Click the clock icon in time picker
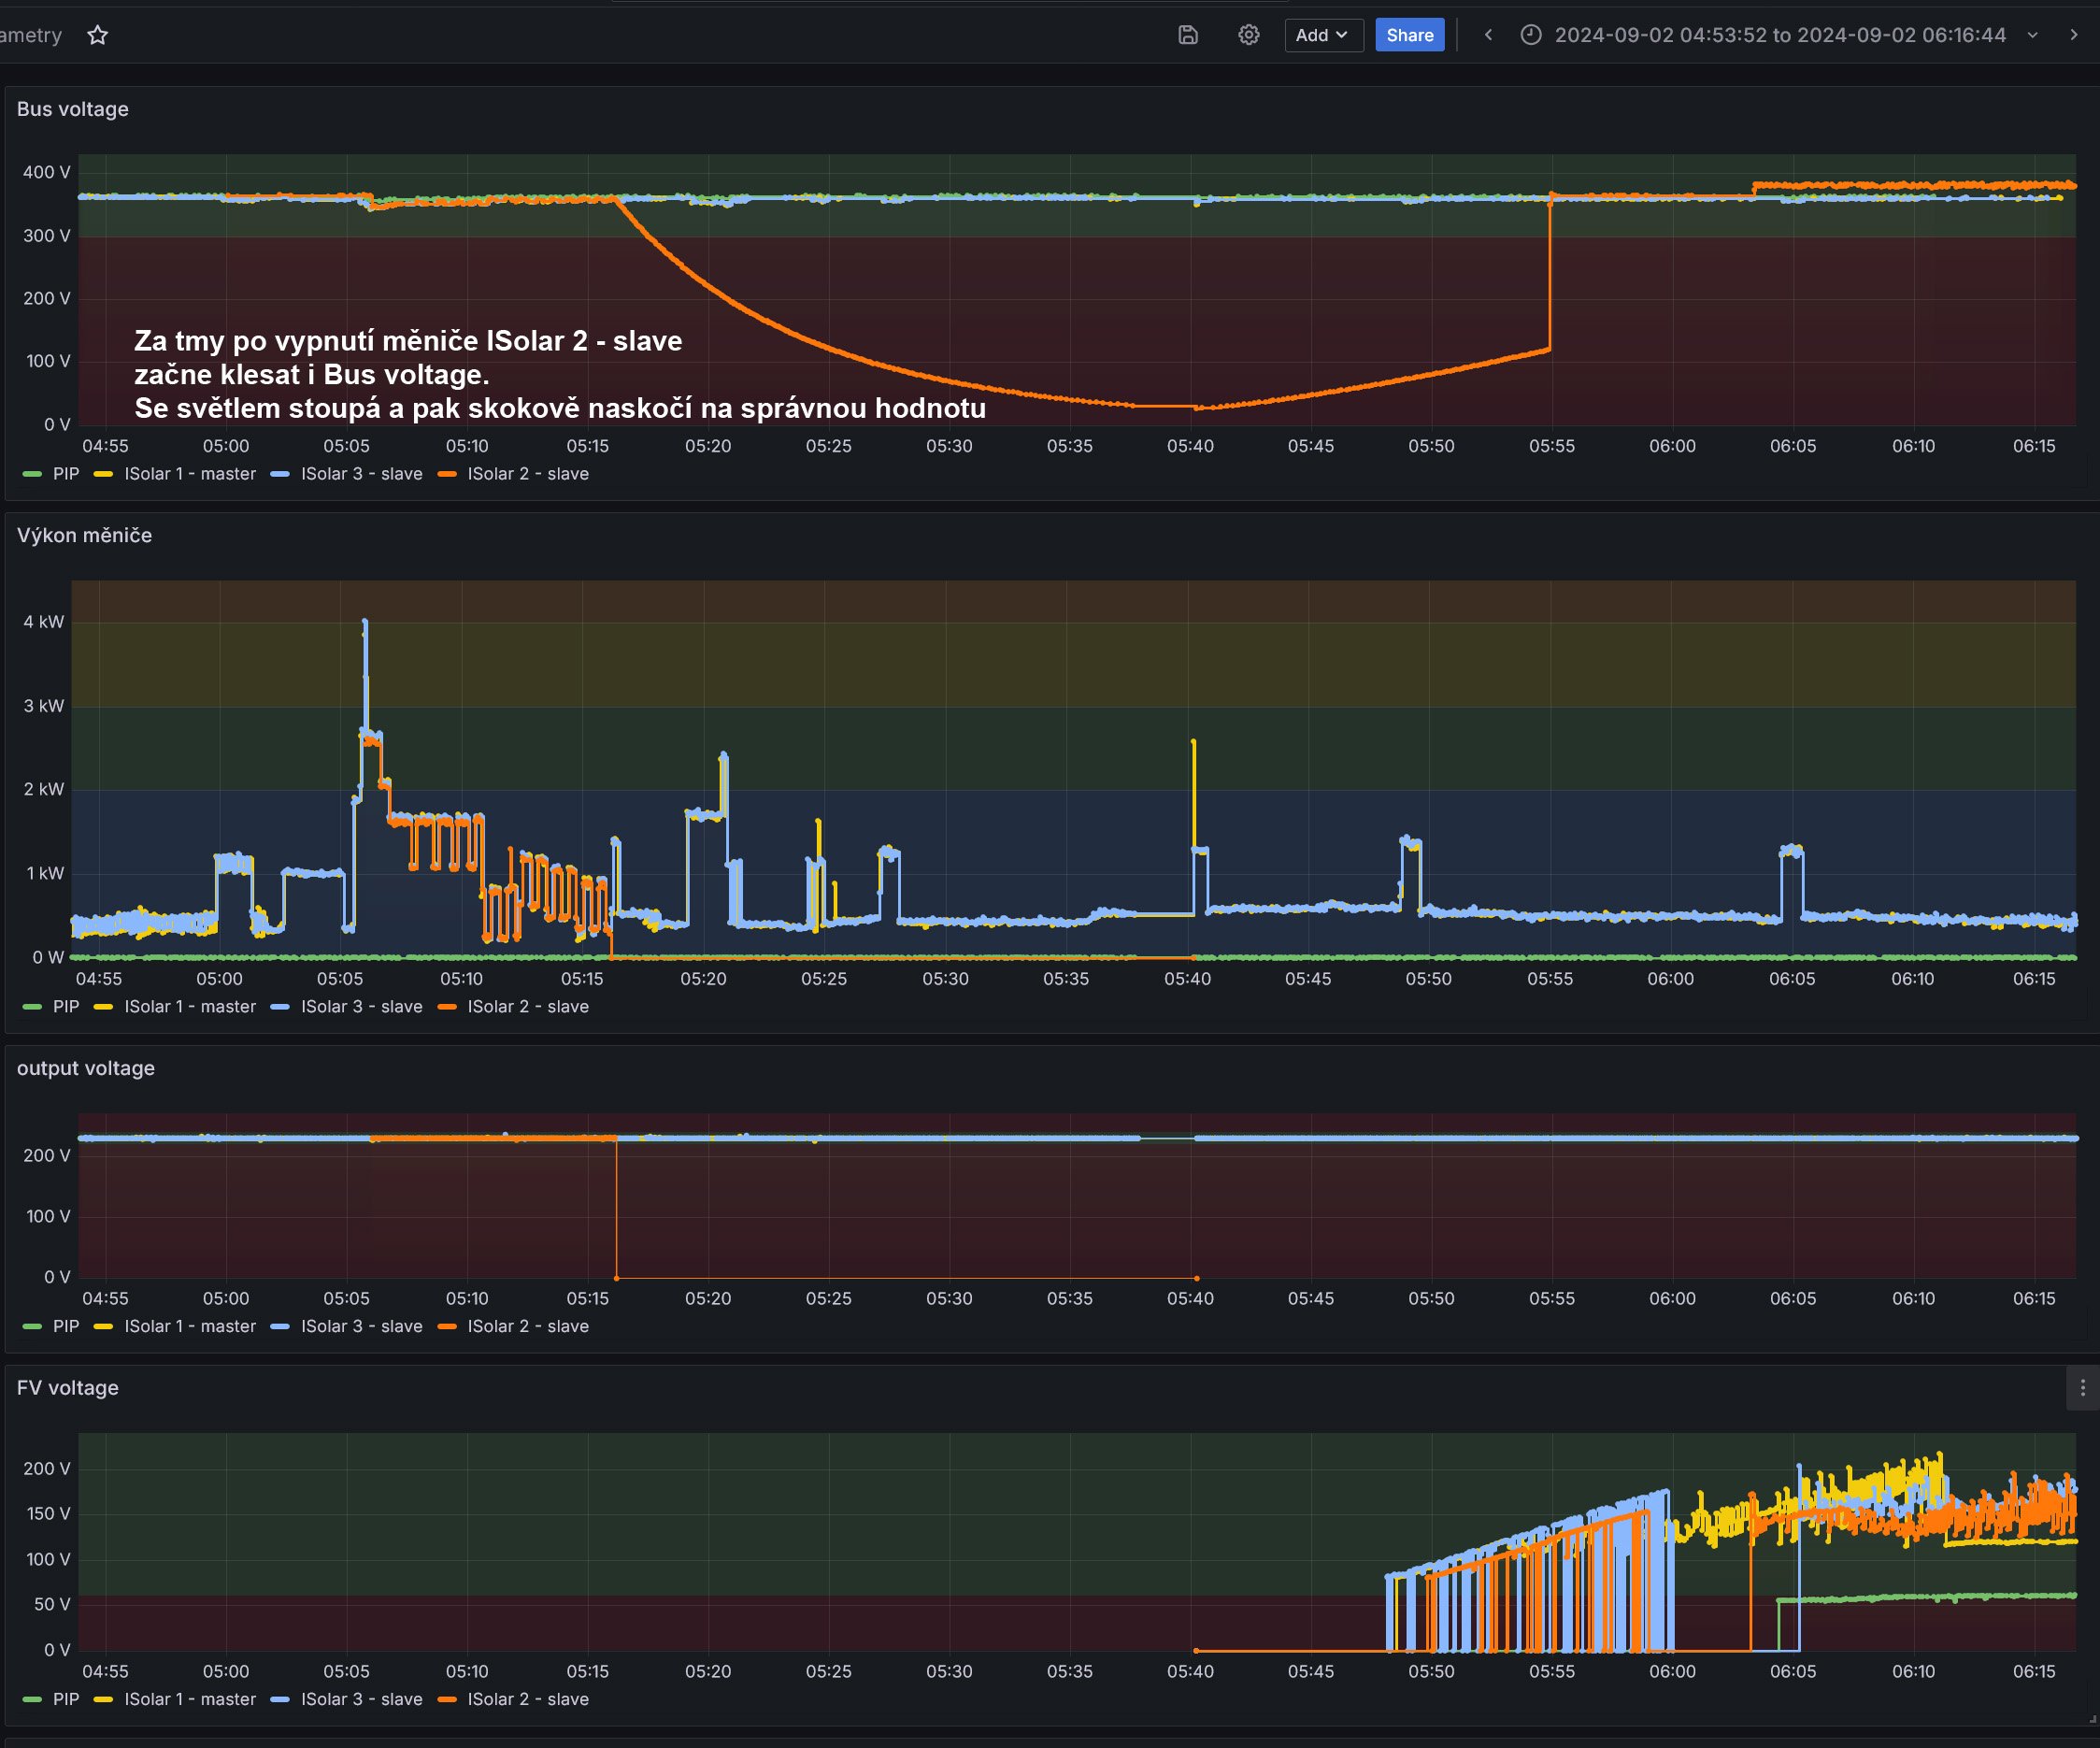The image size is (2100, 1748). tap(1530, 35)
